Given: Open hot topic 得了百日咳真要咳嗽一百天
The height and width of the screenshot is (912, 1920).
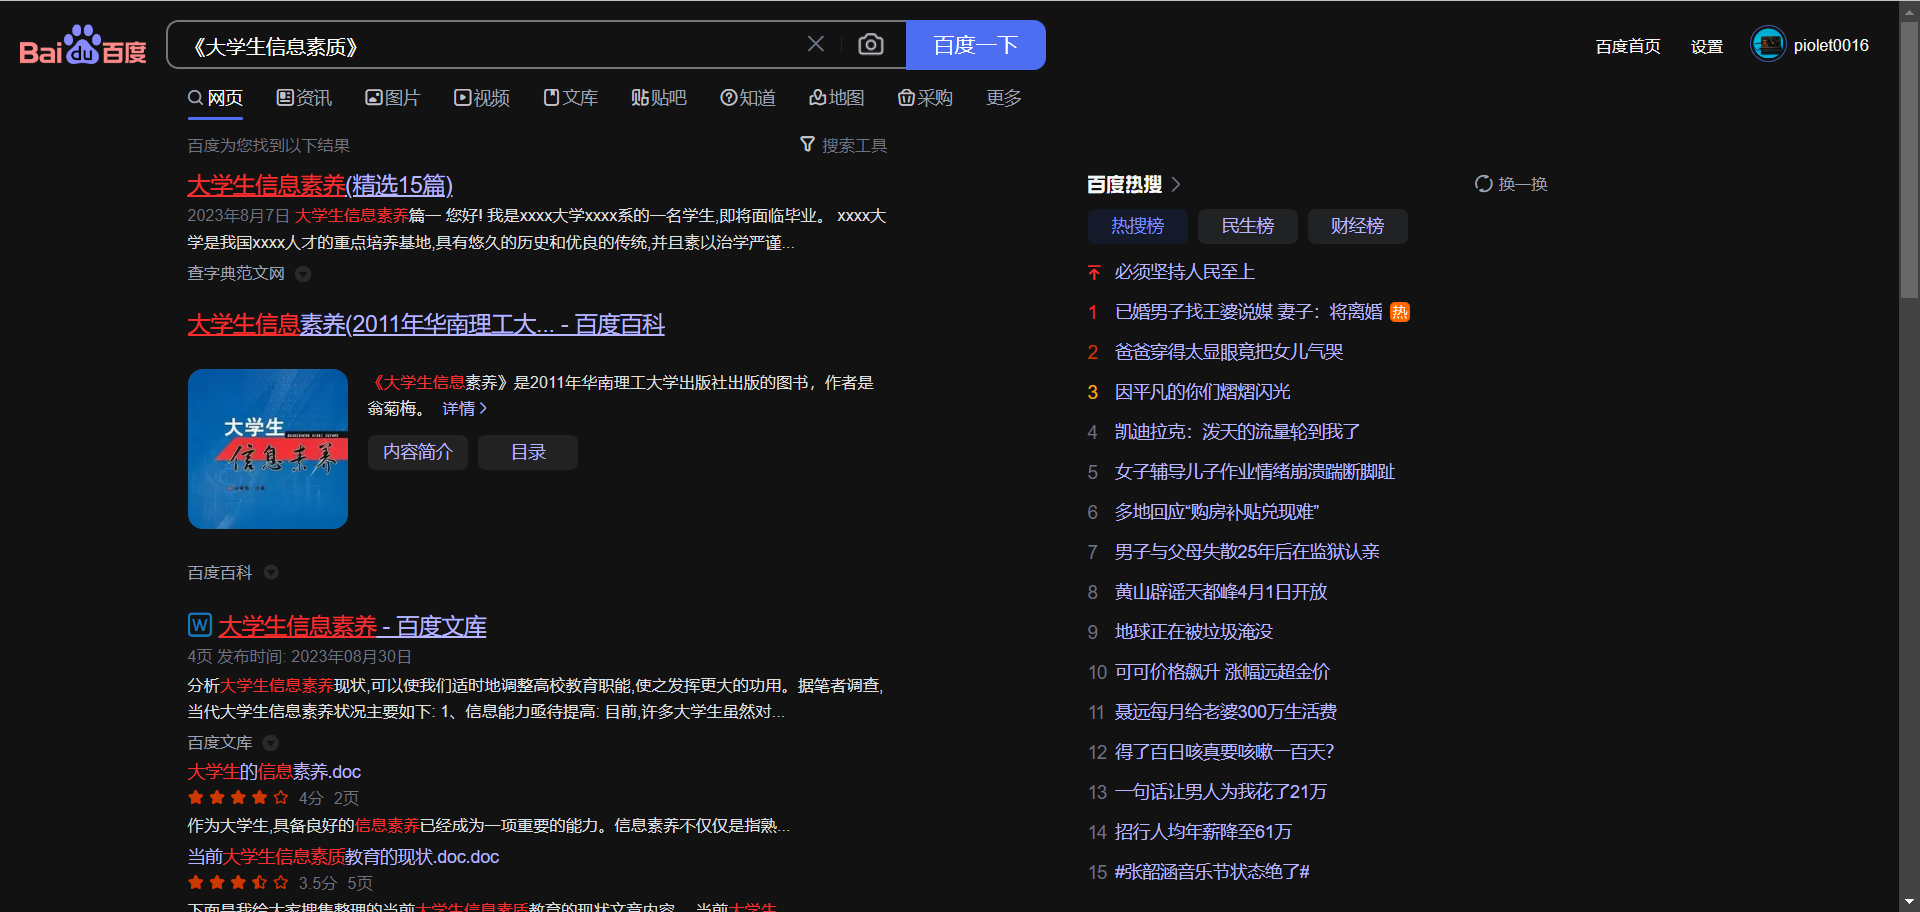Looking at the screenshot, I should [1225, 752].
